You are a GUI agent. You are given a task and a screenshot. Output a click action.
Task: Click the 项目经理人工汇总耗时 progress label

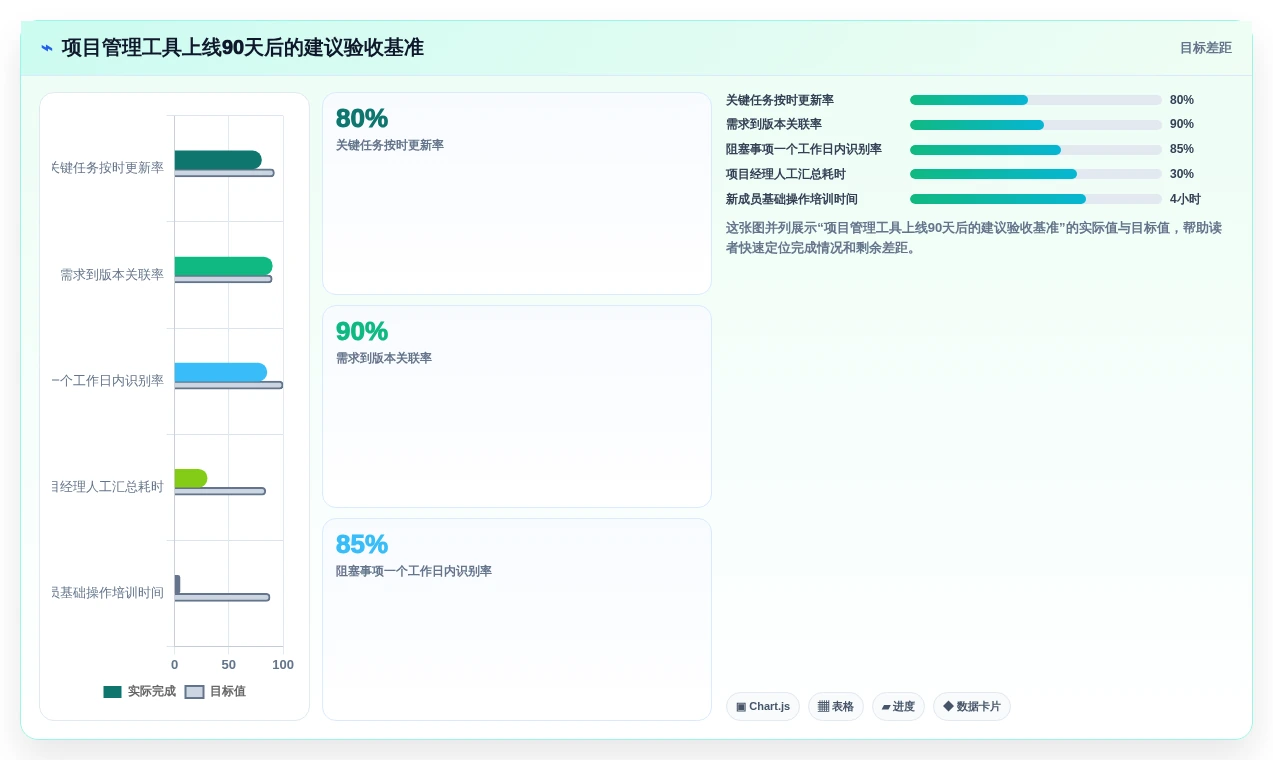786,174
